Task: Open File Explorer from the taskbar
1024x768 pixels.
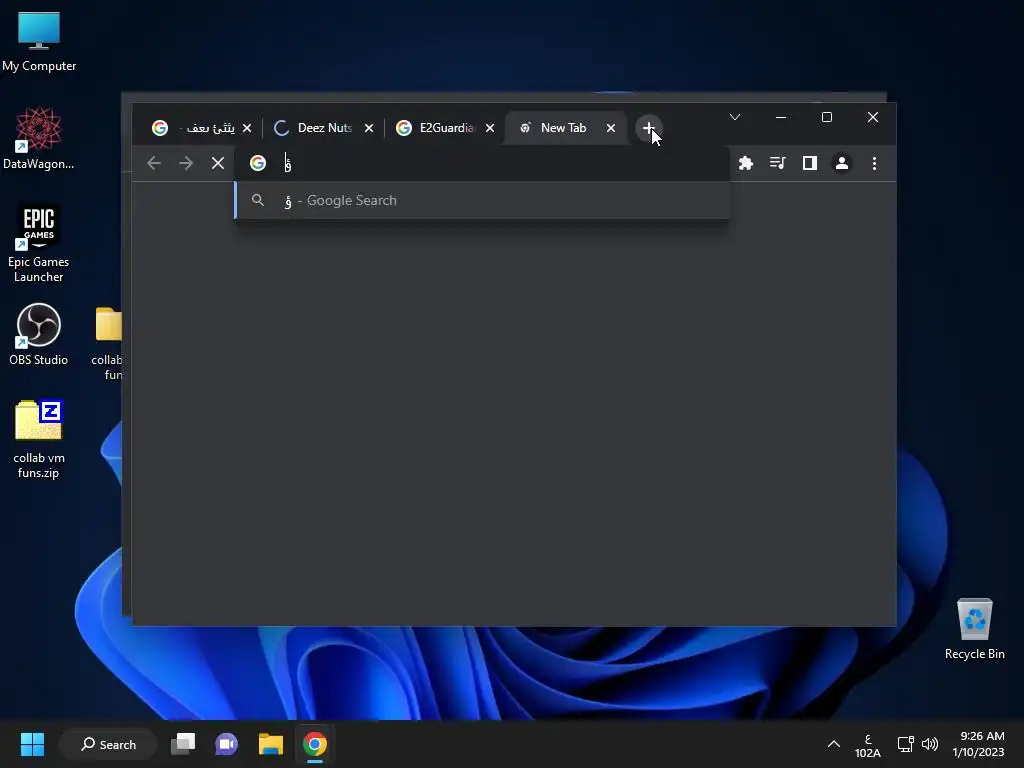Action: (x=270, y=744)
